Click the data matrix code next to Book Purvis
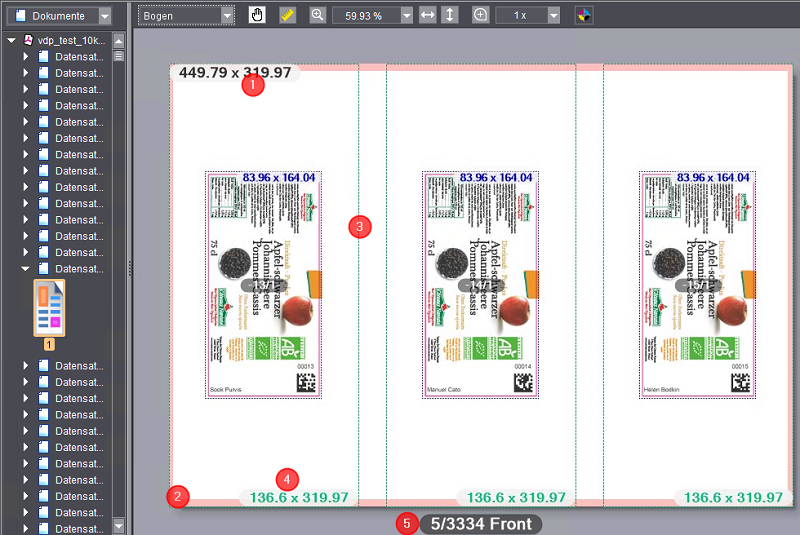Viewport: 800px width, 535px height. 306,383
